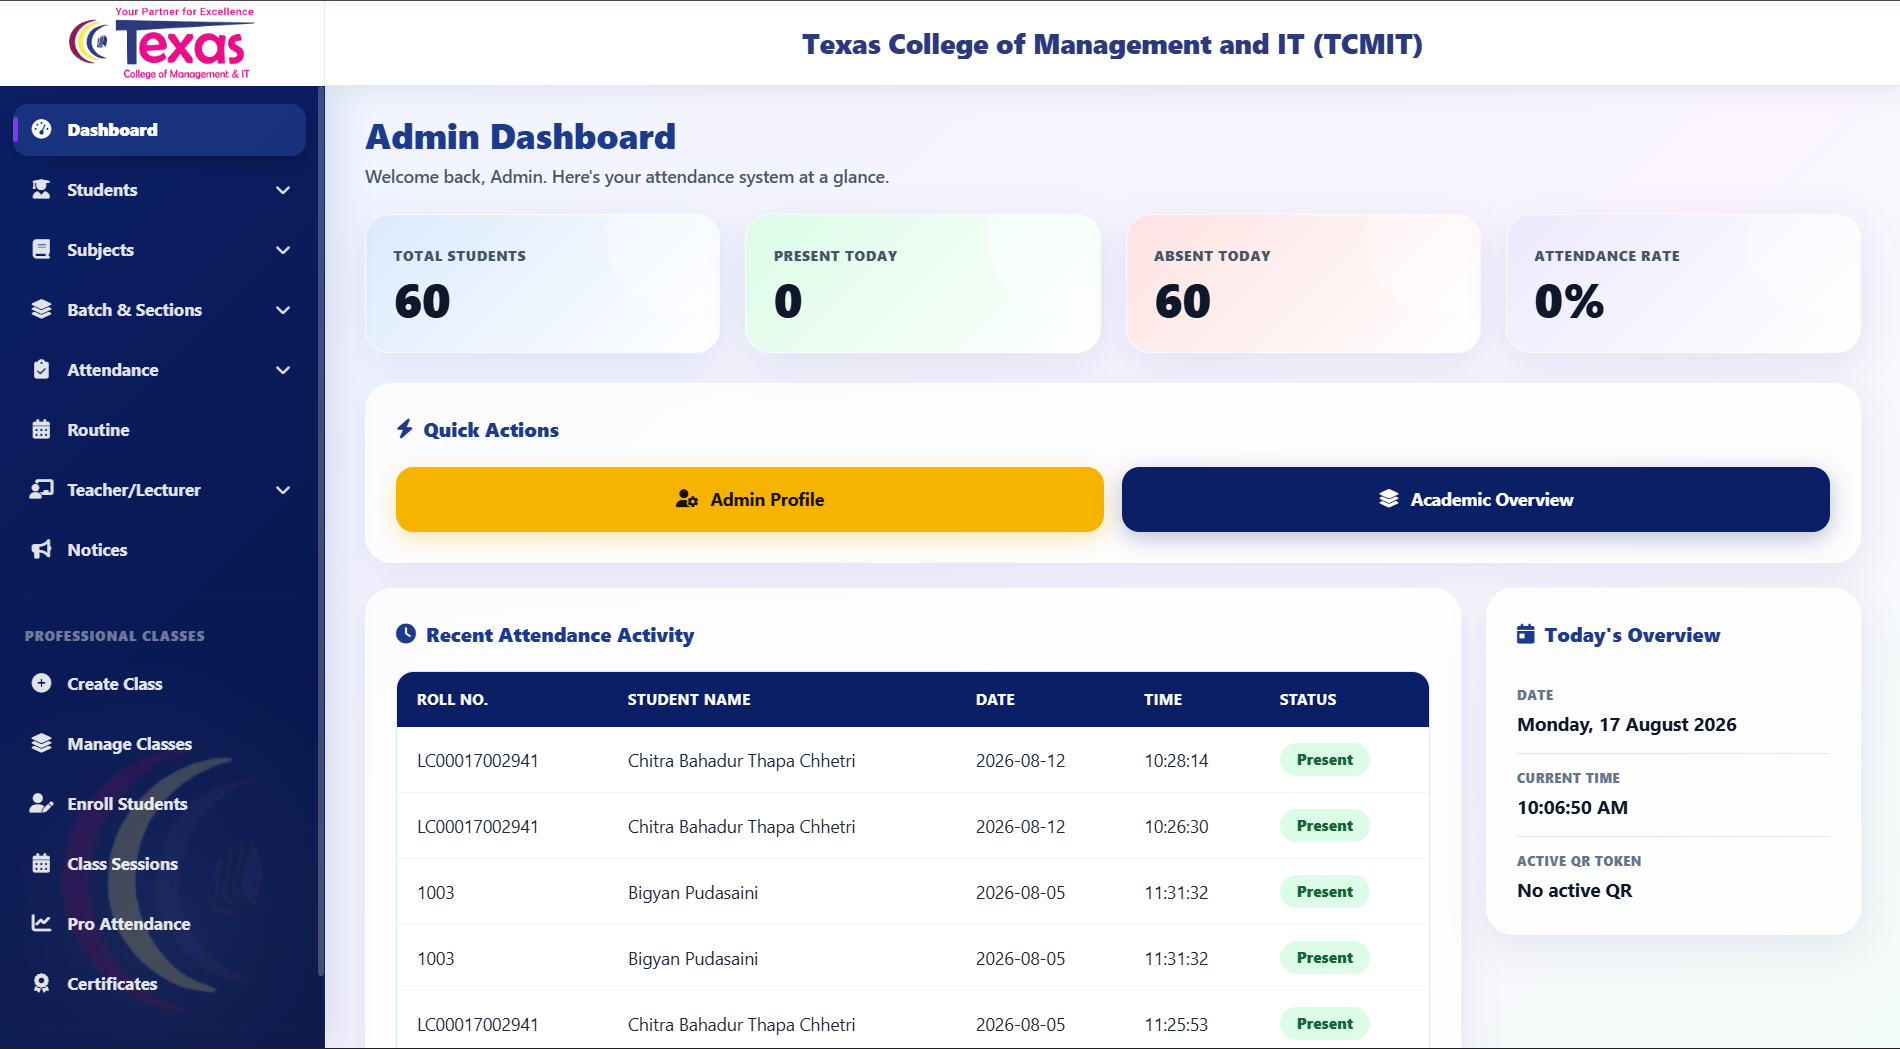Expand the Students menu chevron
Image resolution: width=1900 pixels, height=1049 pixels.
(283, 190)
